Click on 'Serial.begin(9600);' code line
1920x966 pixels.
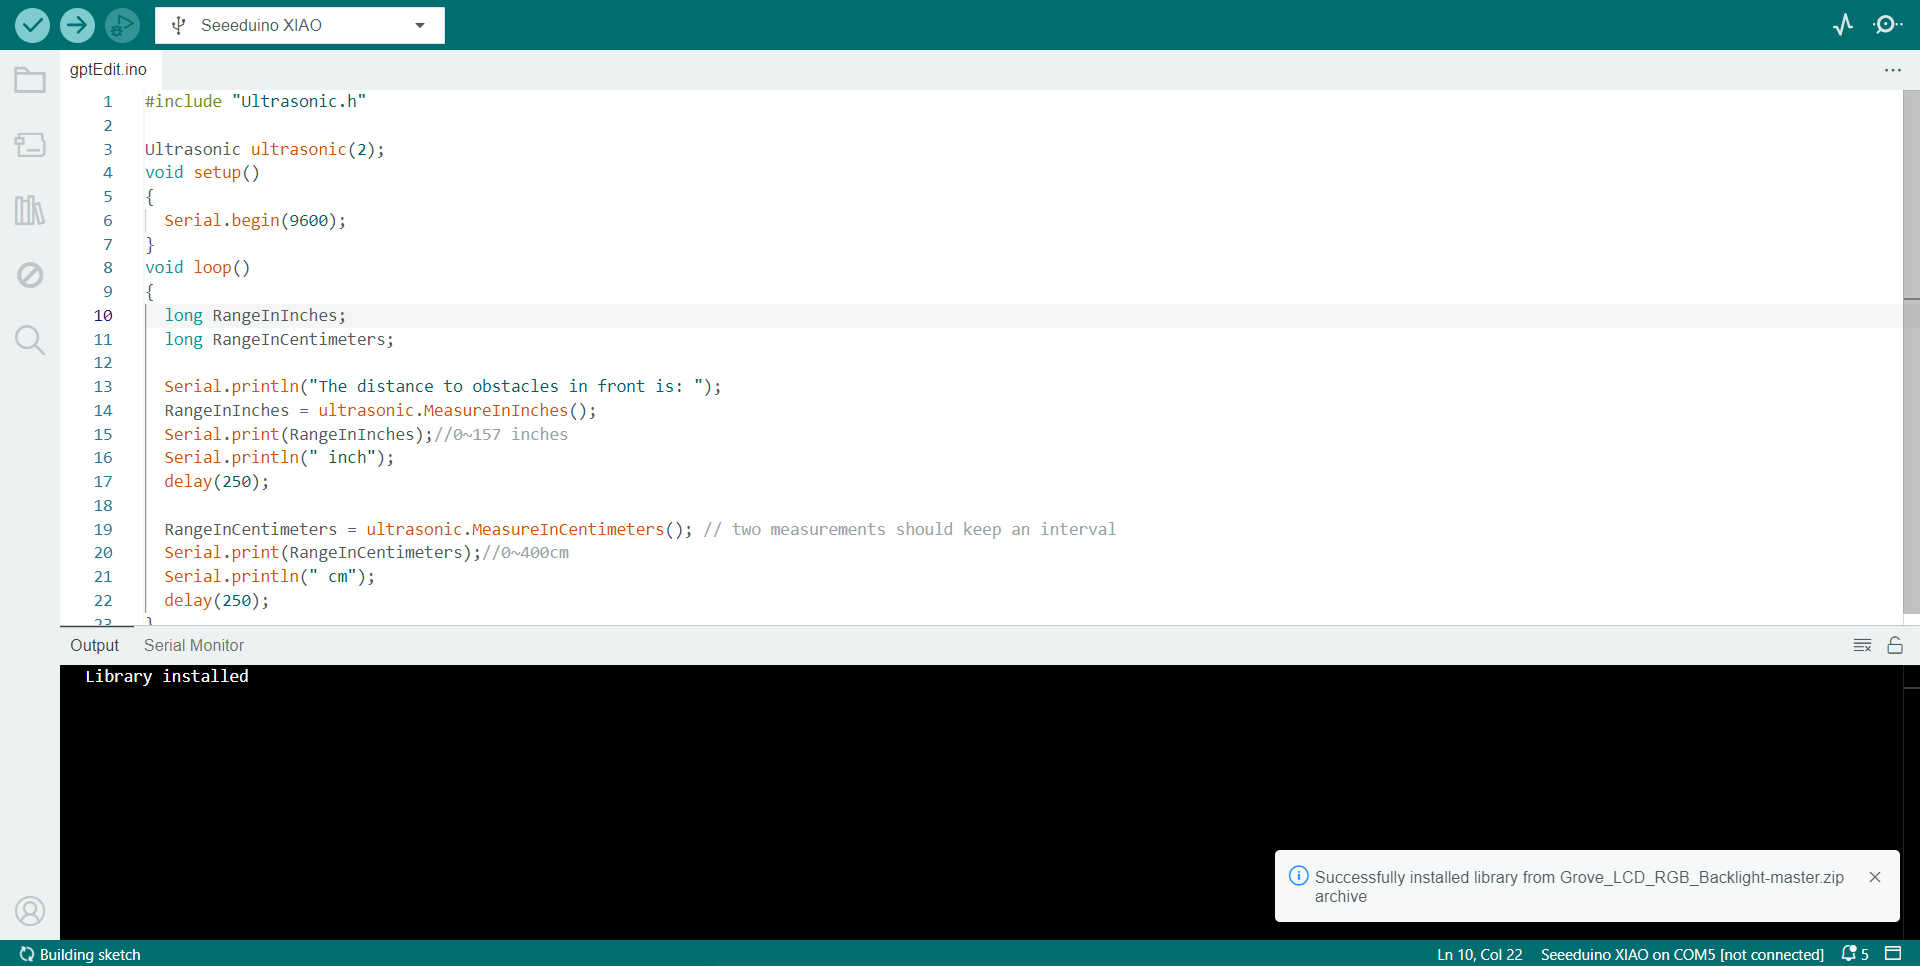[x=255, y=220]
